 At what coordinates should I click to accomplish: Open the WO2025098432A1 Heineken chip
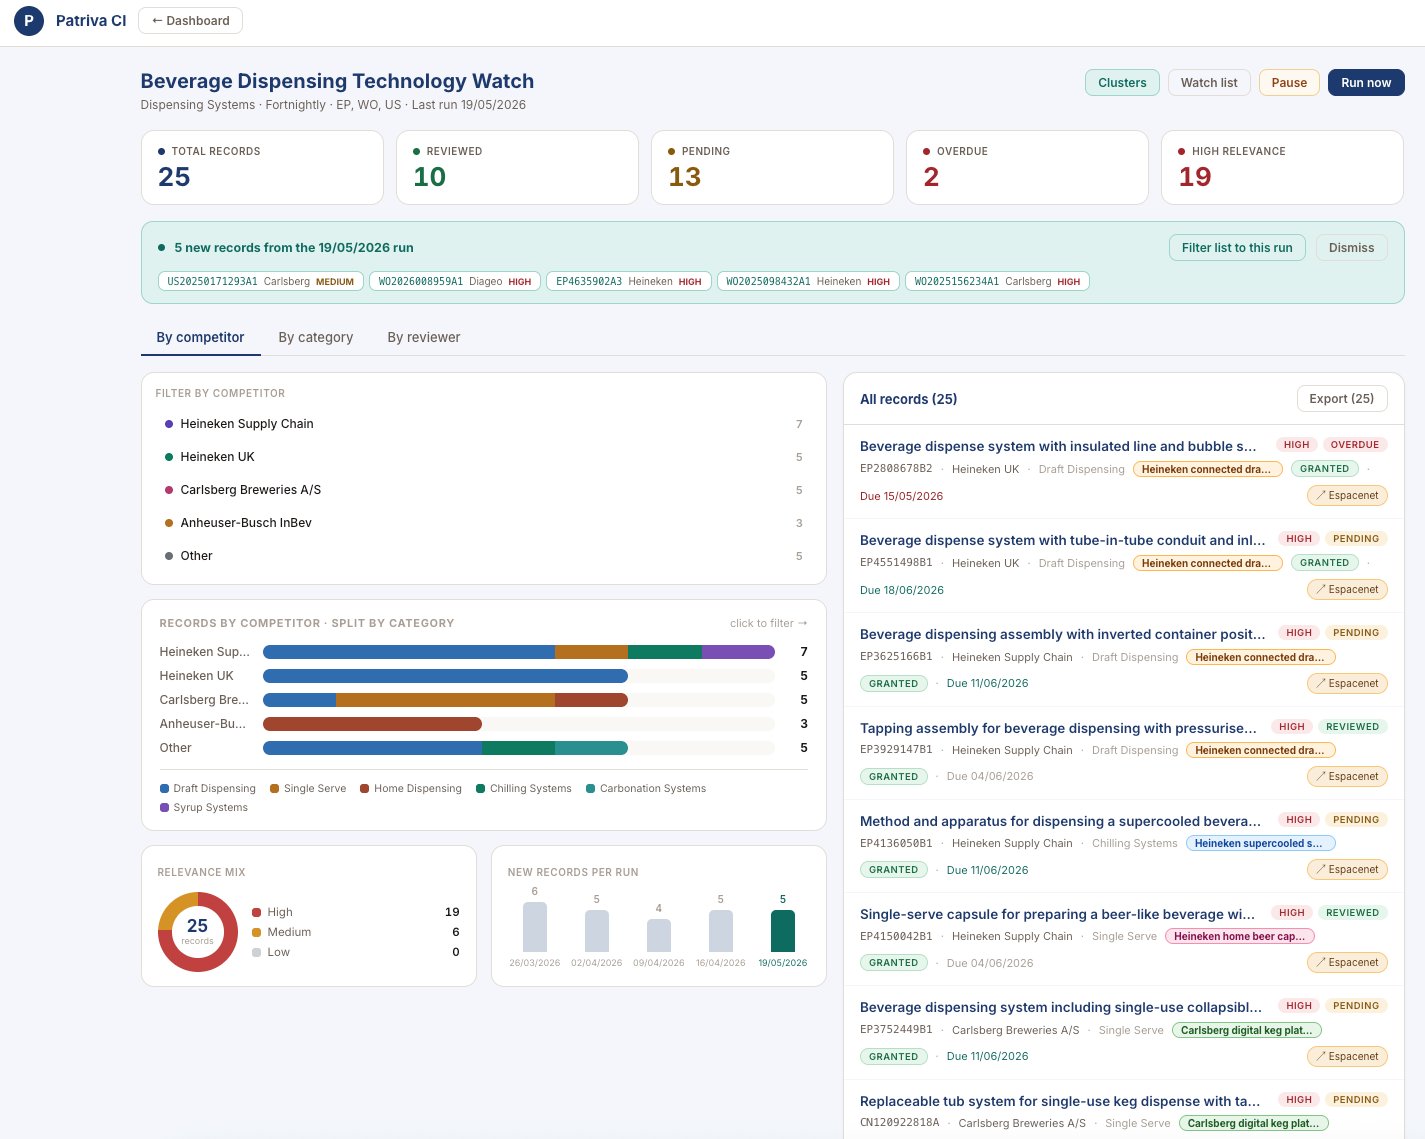click(808, 282)
